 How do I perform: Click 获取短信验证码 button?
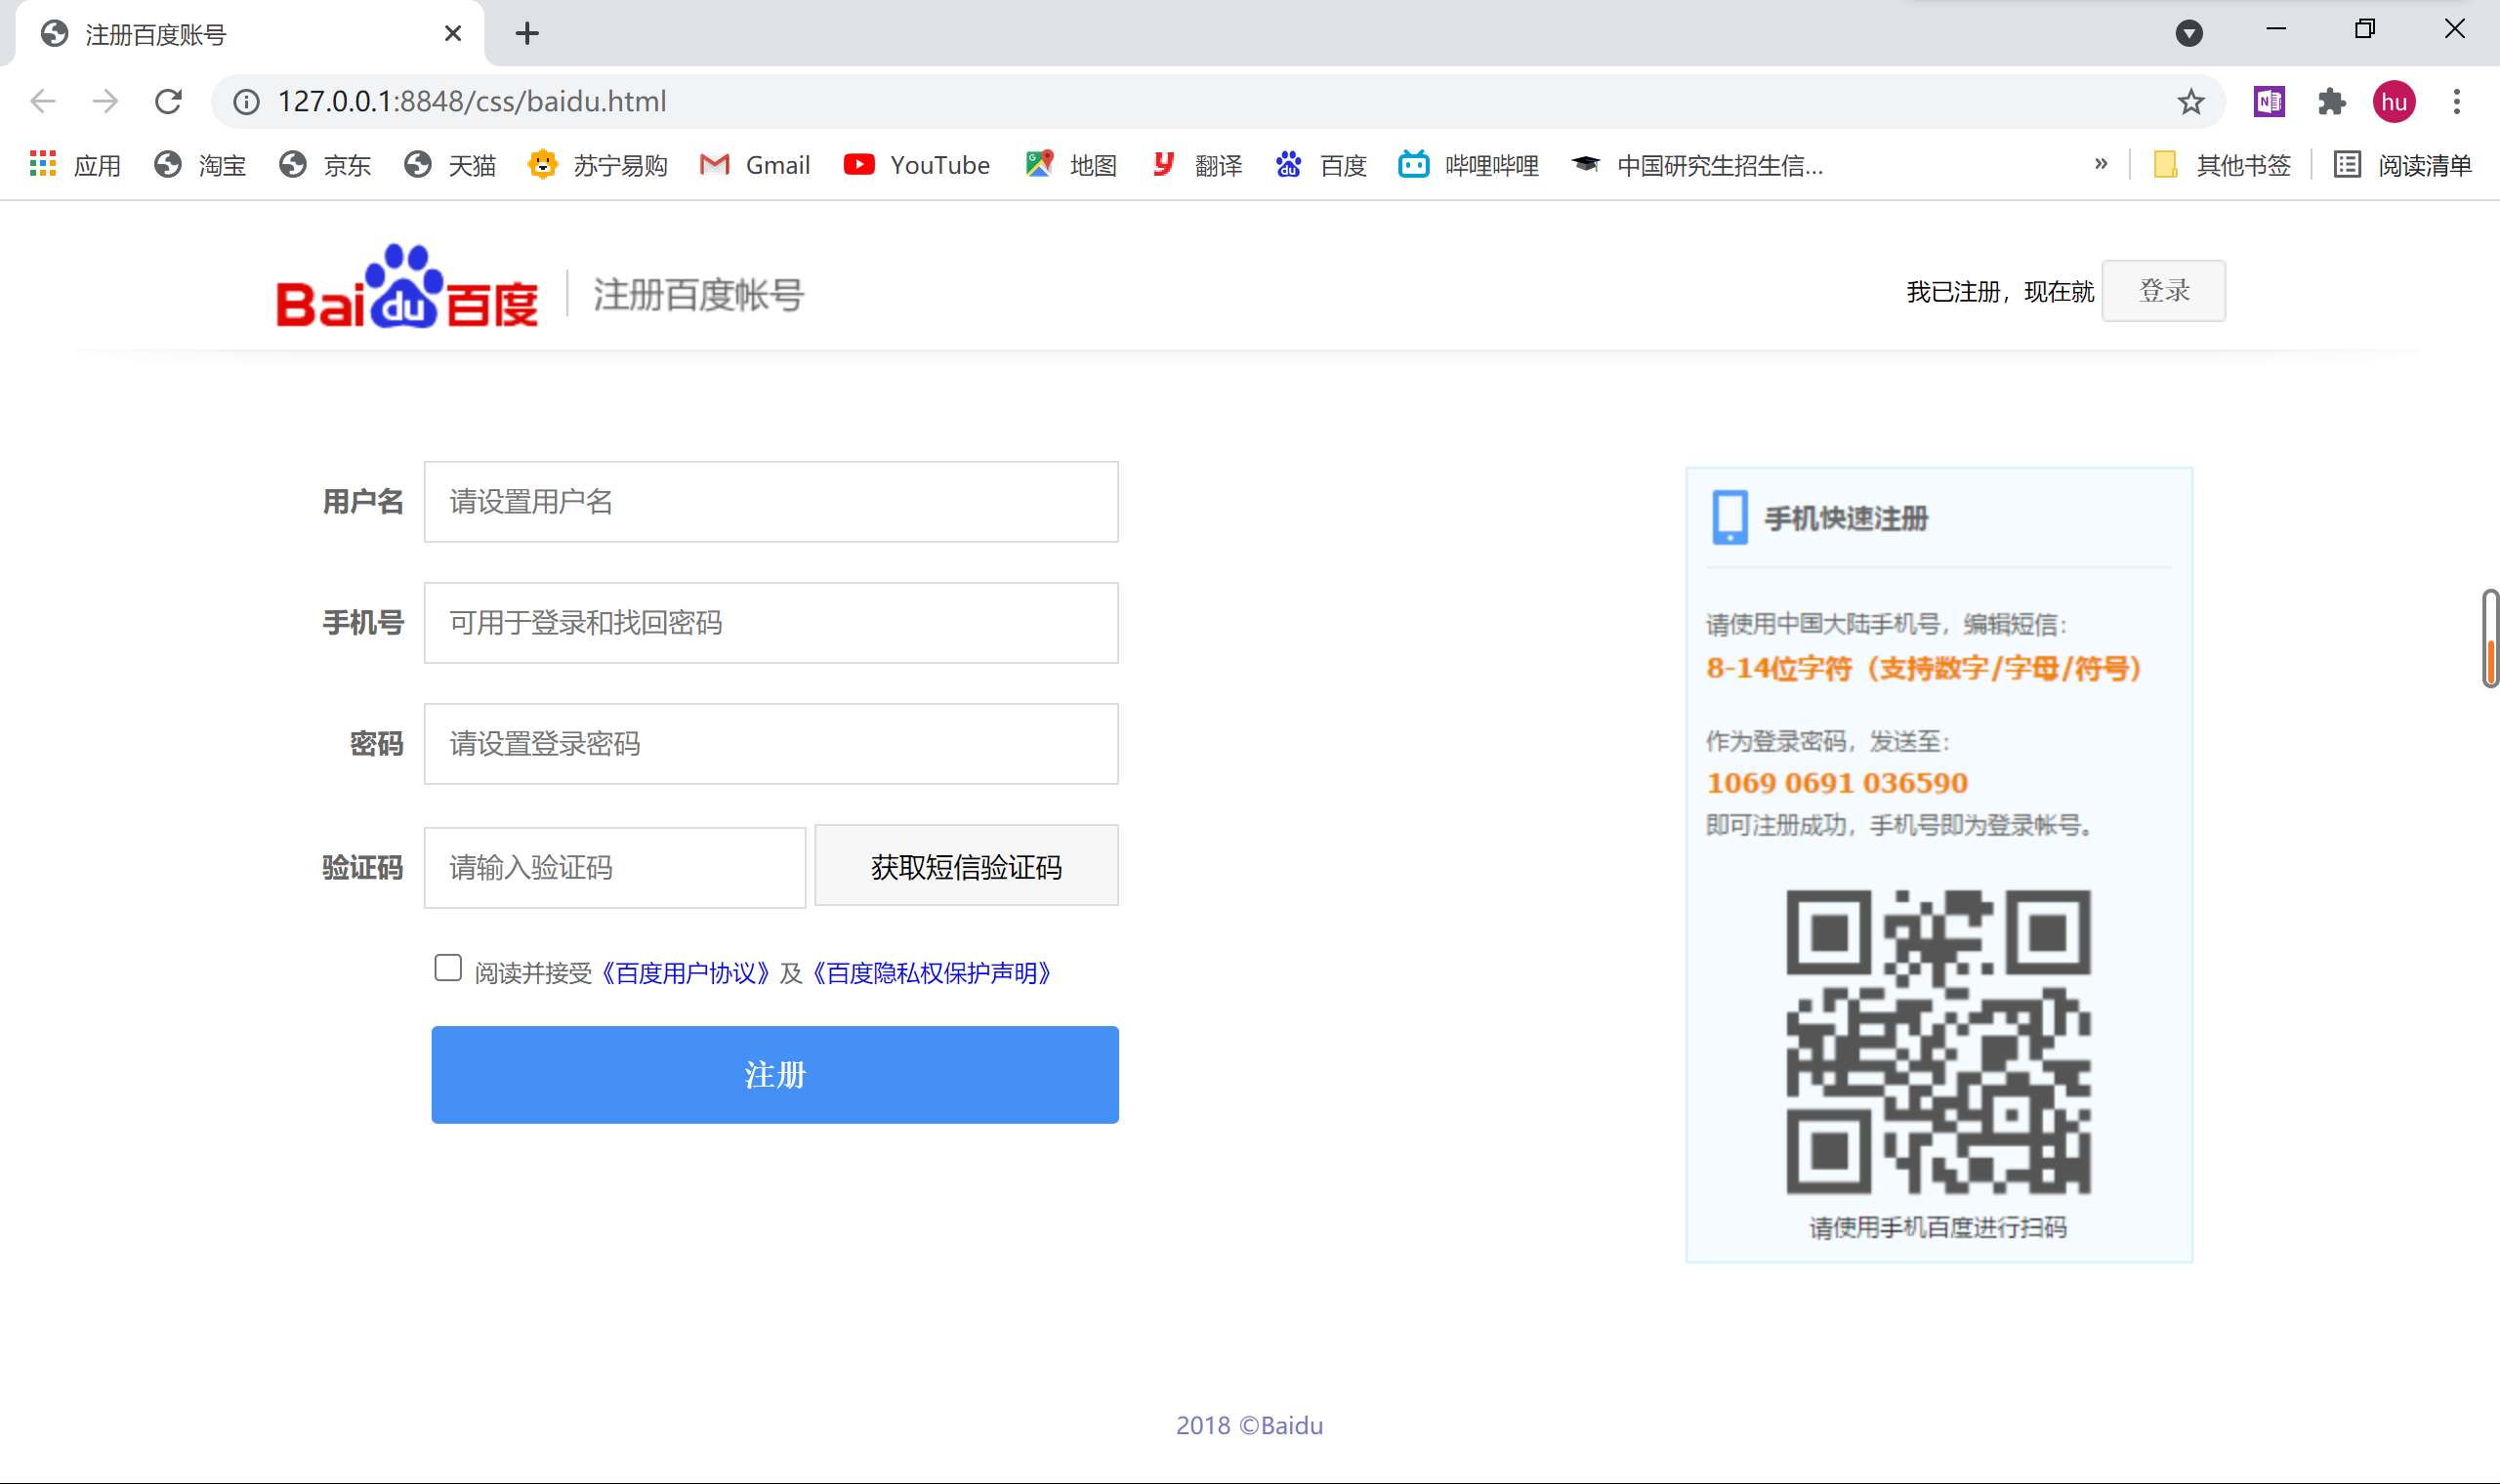tap(966, 866)
